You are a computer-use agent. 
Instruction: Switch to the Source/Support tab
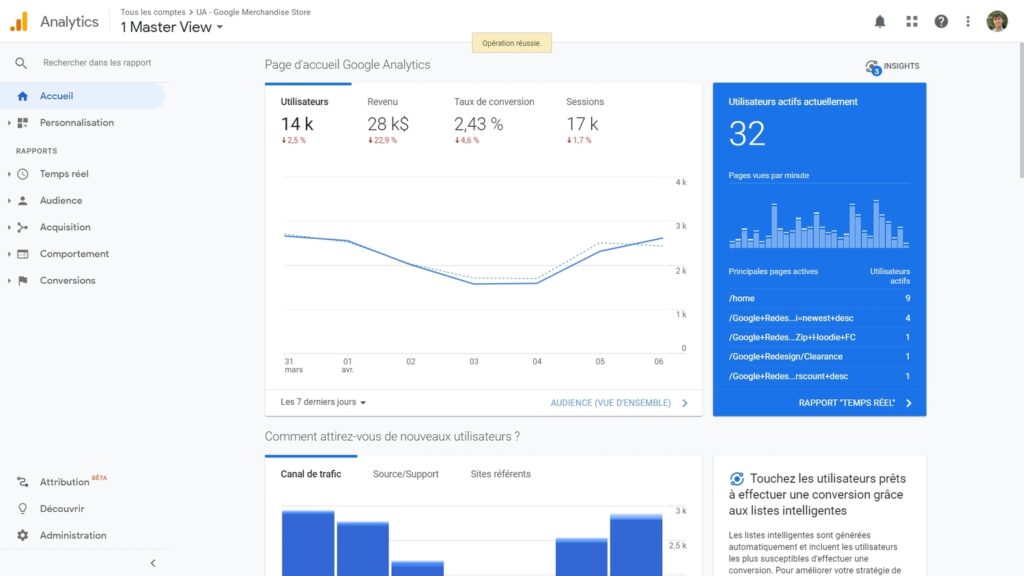point(405,474)
